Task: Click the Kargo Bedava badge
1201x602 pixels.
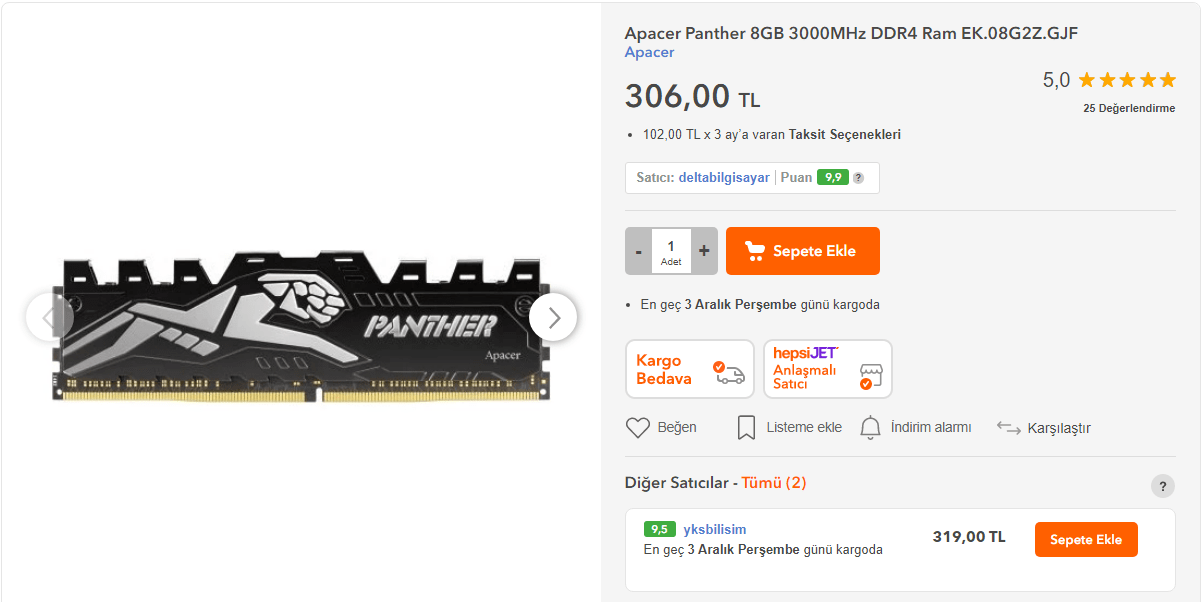Action: coord(690,369)
